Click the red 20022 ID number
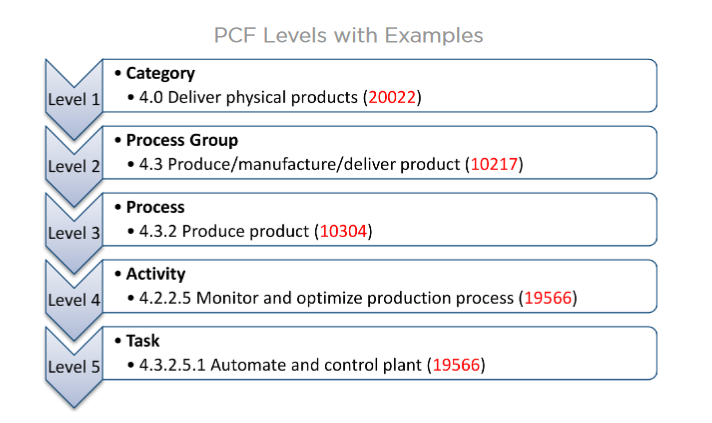This screenshot has height=423, width=712. [392, 97]
